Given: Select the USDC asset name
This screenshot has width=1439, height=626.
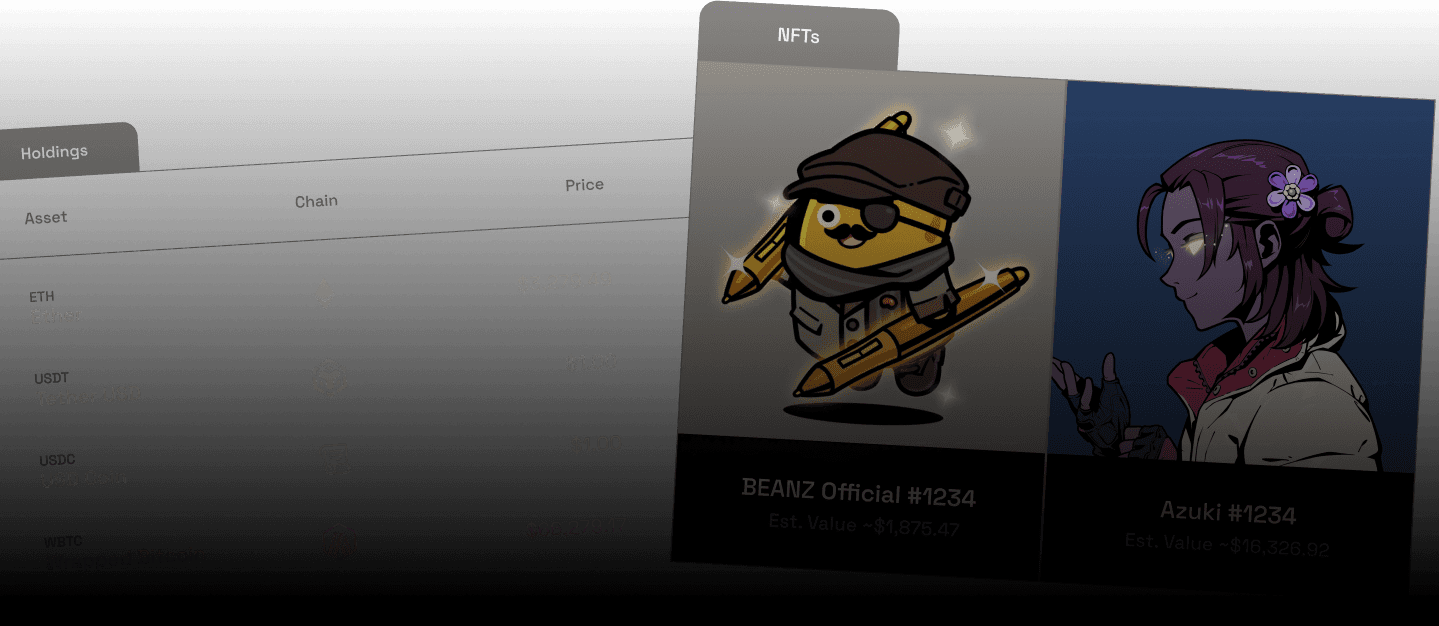Looking at the screenshot, I should (x=57, y=461).
